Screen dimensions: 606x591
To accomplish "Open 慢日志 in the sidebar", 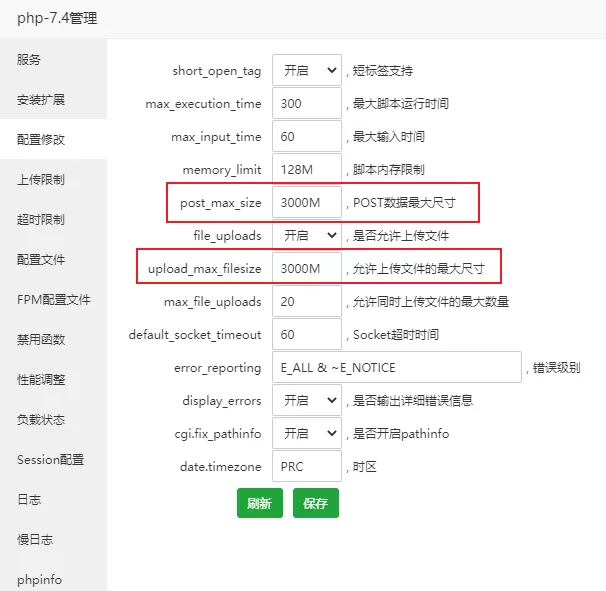I will (x=53, y=540).
